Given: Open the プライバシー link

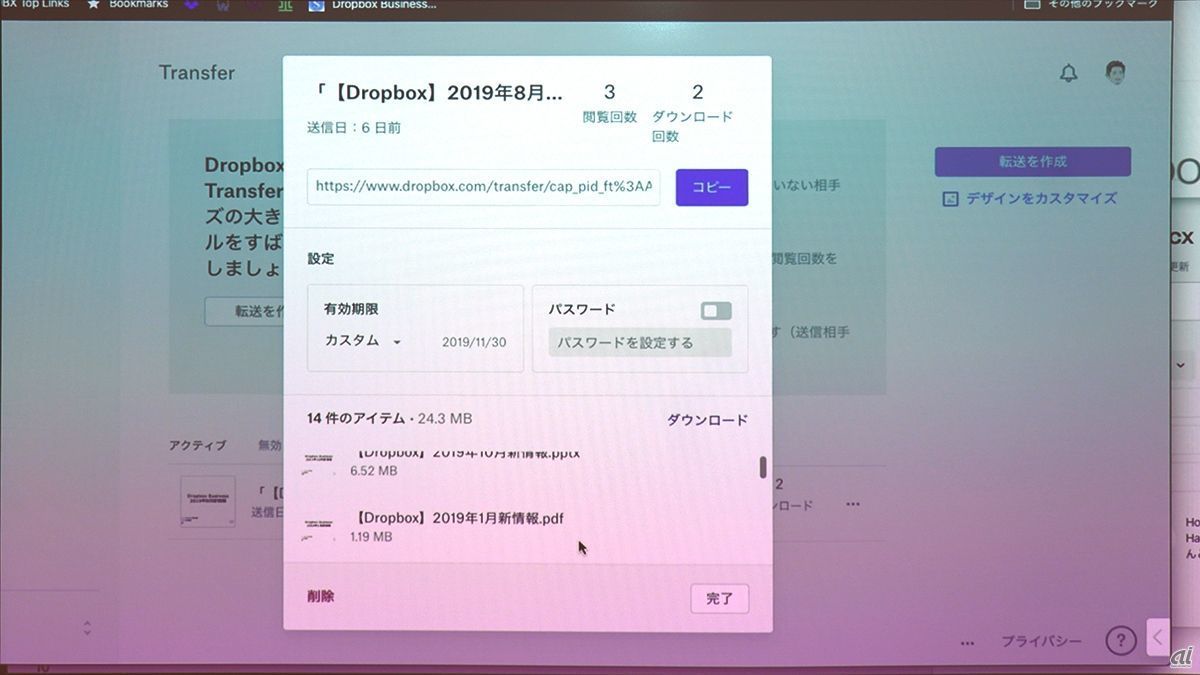Looking at the screenshot, I should (1041, 641).
